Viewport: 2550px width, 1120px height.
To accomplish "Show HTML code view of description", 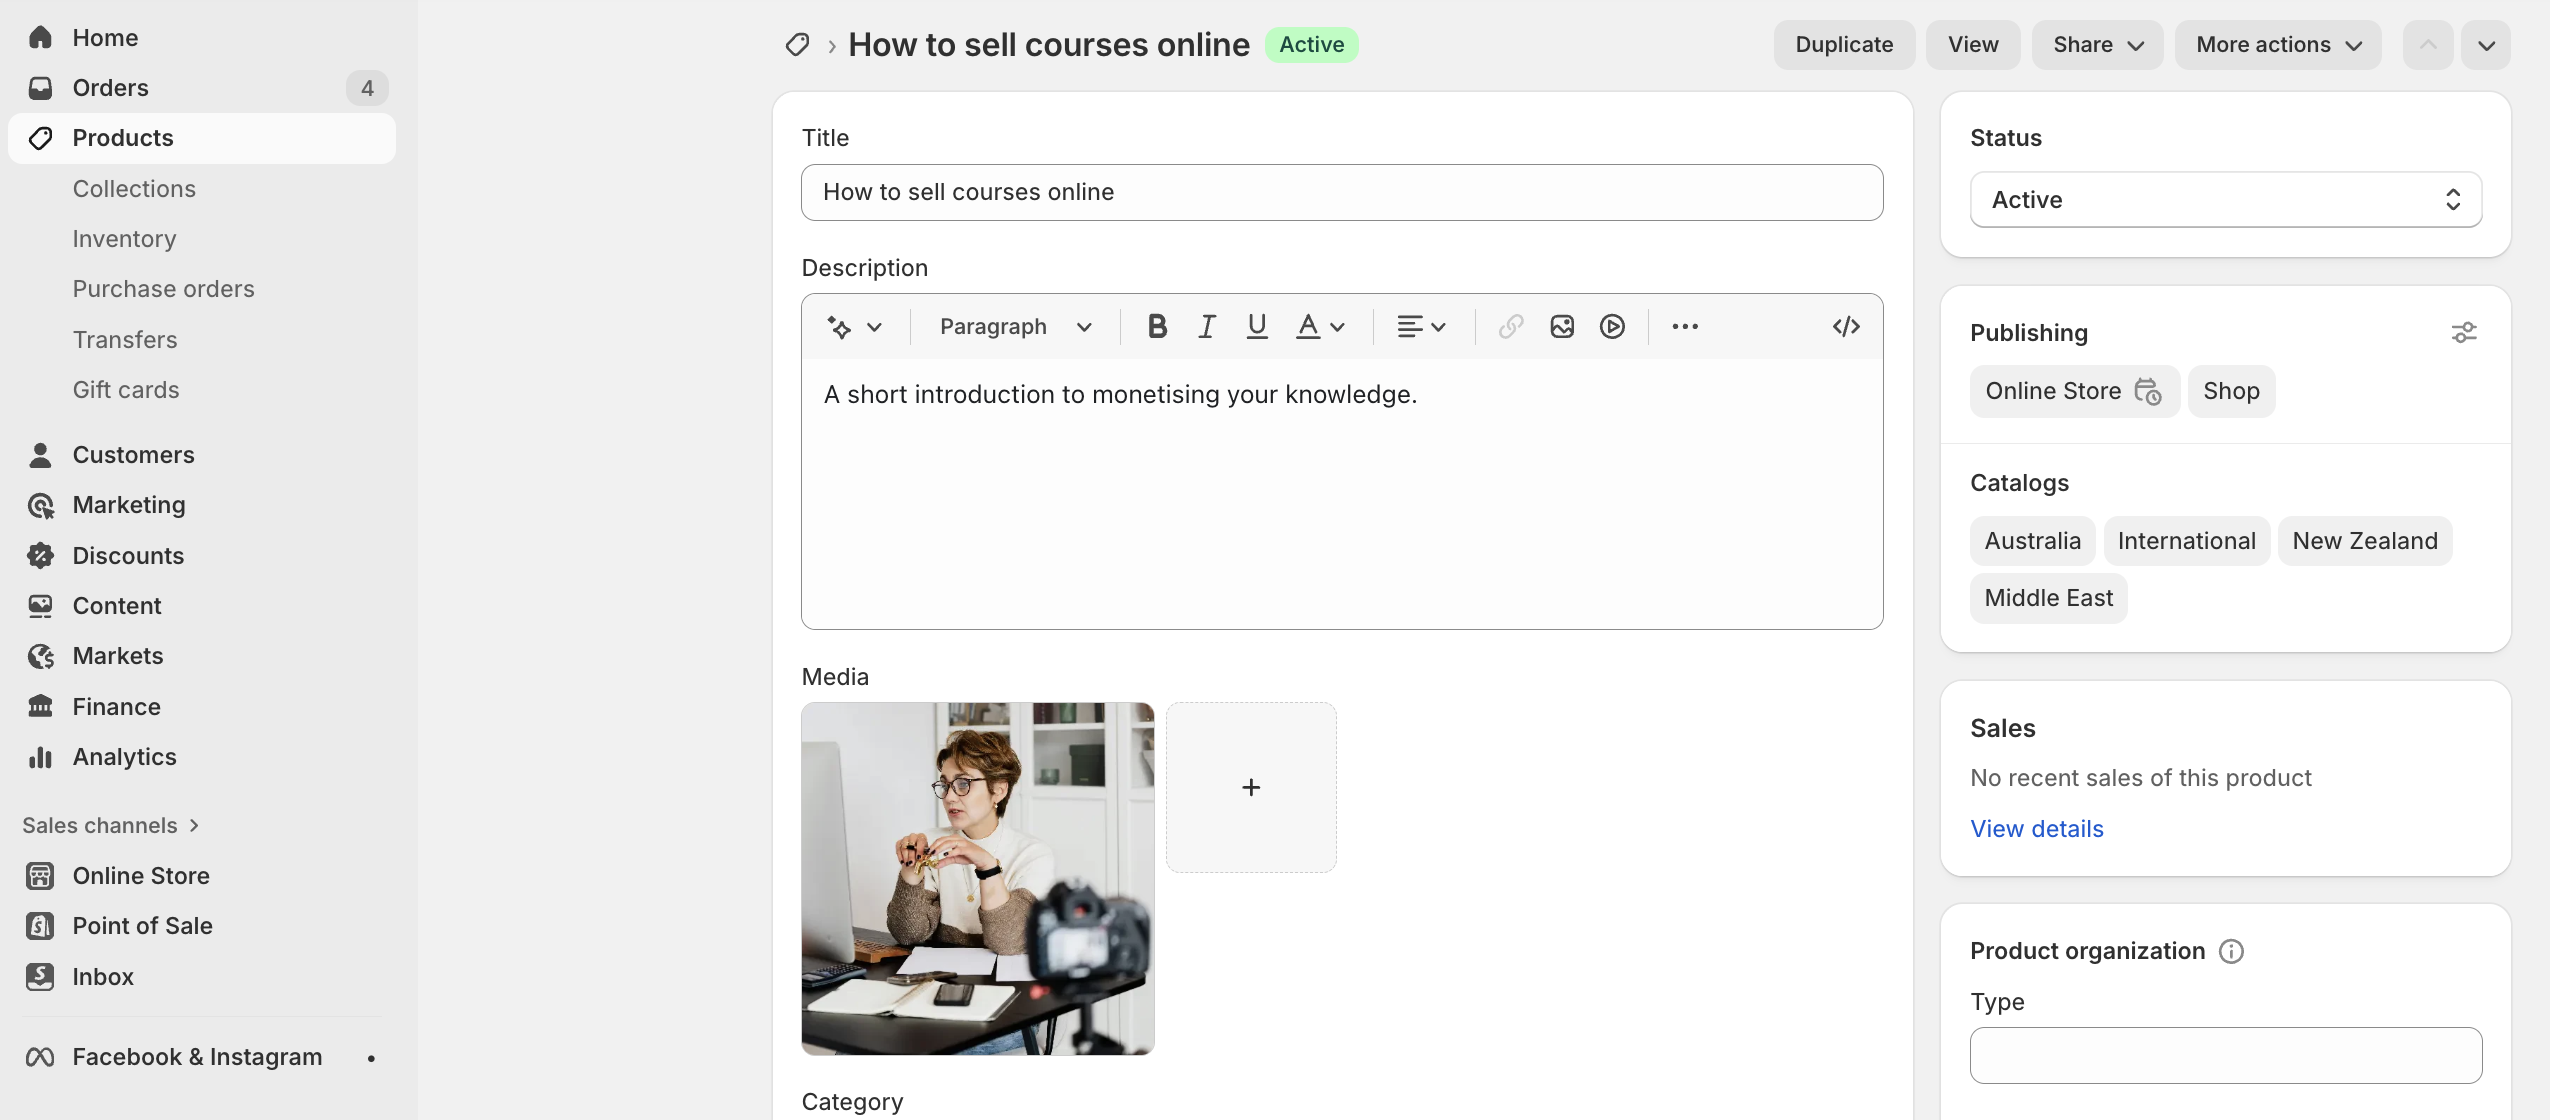I will click(x=1846, y=327).
